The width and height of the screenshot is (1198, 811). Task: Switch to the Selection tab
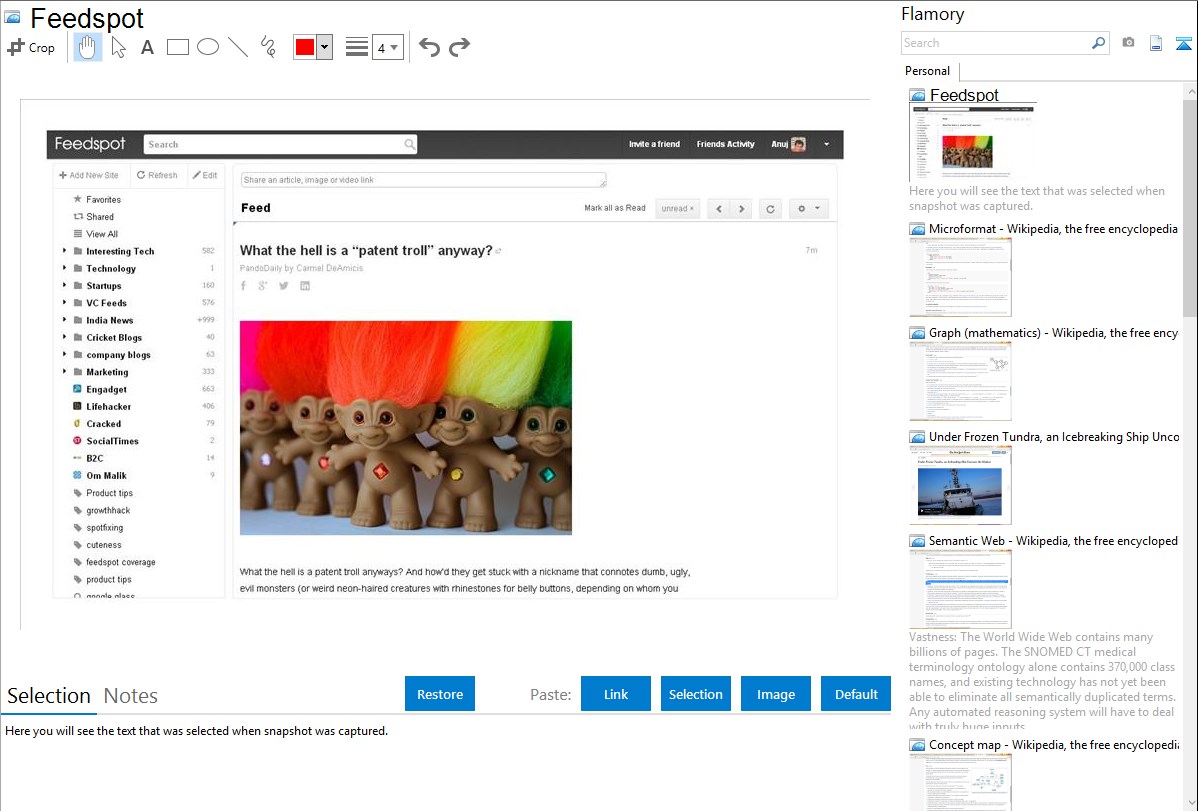[x=49, y=696]
